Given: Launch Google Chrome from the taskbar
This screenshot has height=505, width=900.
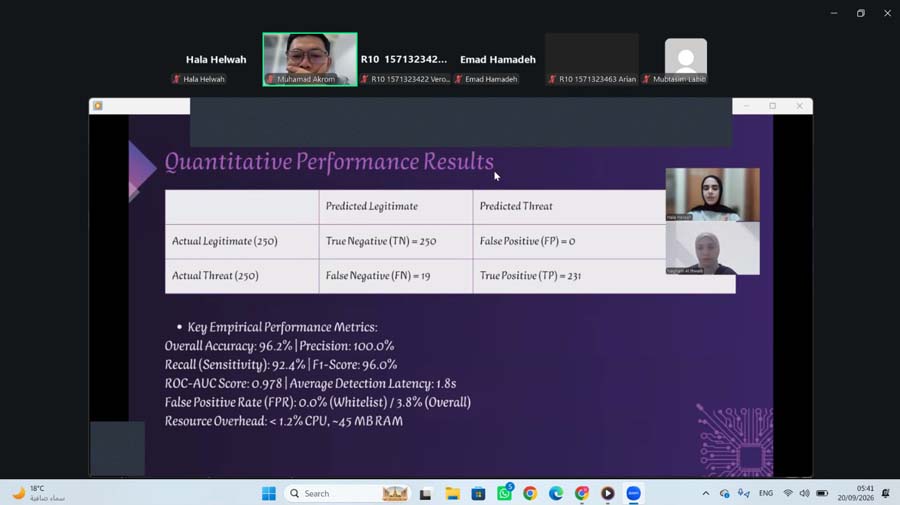Looking at the screenshot, I should (530, 494).
